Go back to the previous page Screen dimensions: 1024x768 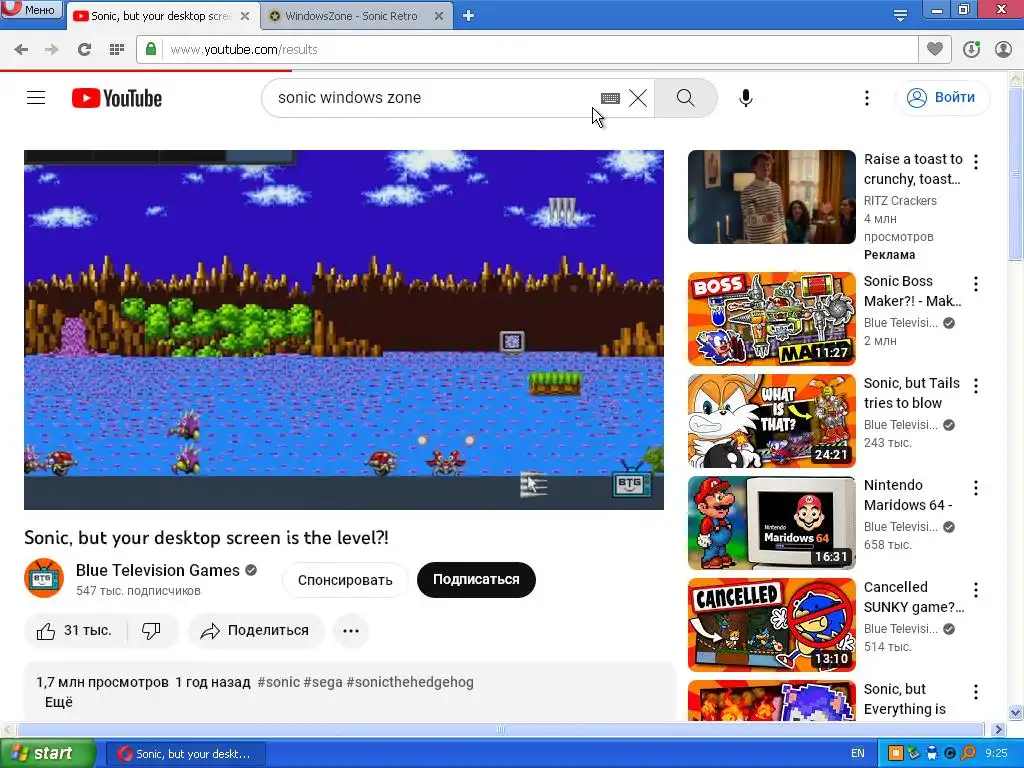click(x=21, y=50)
